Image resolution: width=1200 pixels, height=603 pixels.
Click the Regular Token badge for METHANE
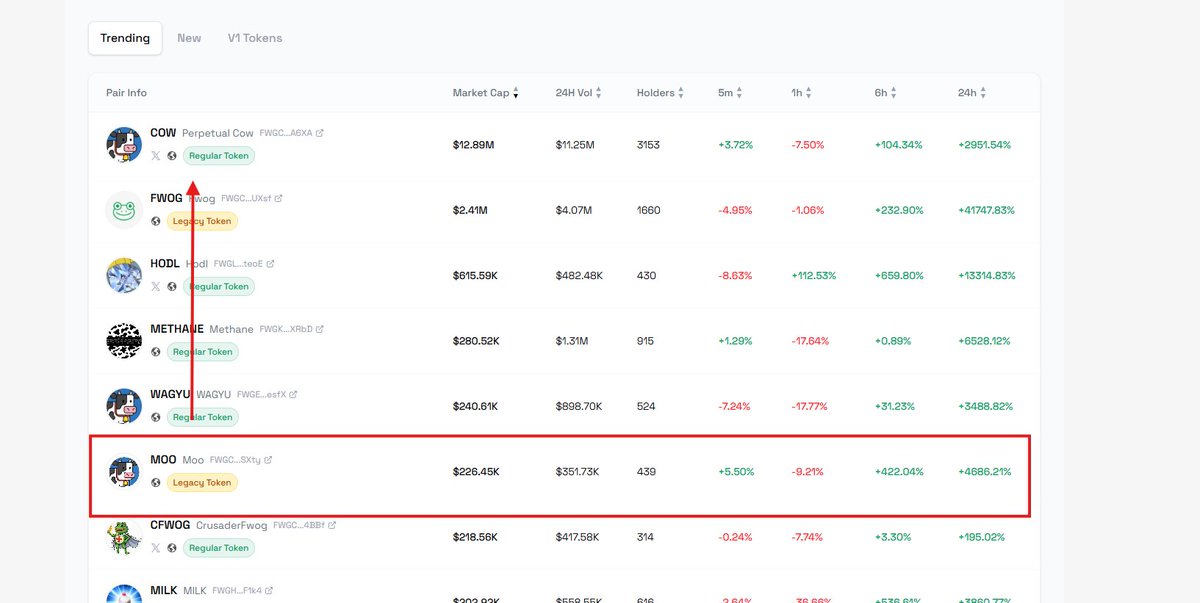tap(202, 352)
